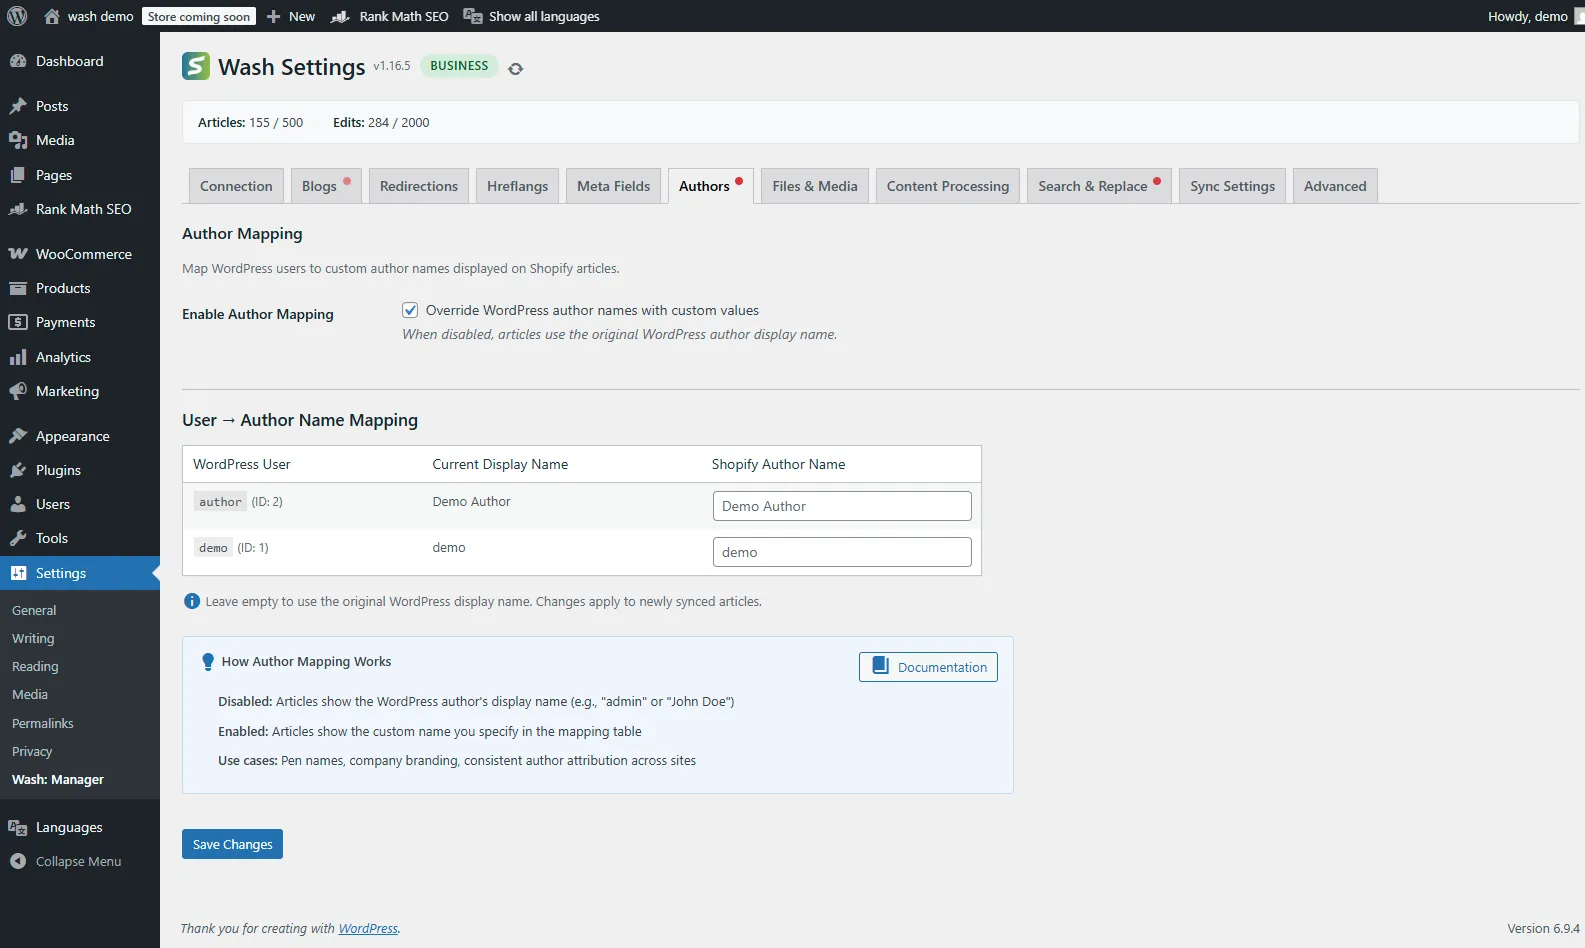Viewport: 1585px width, 948px height.
Task: Click the BUSINESS plan badge
Action: click(459, 66)
